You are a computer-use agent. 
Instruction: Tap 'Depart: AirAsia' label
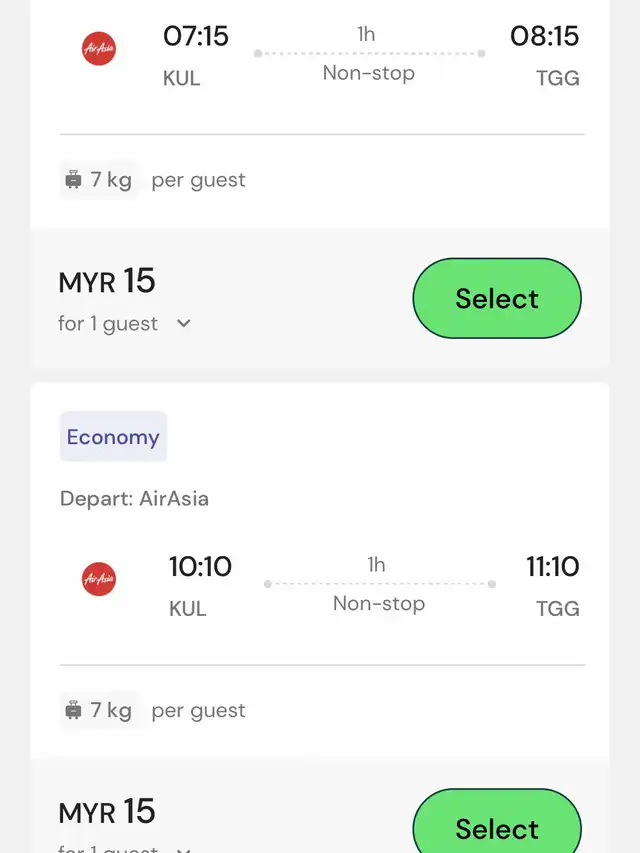pos(134,498)
